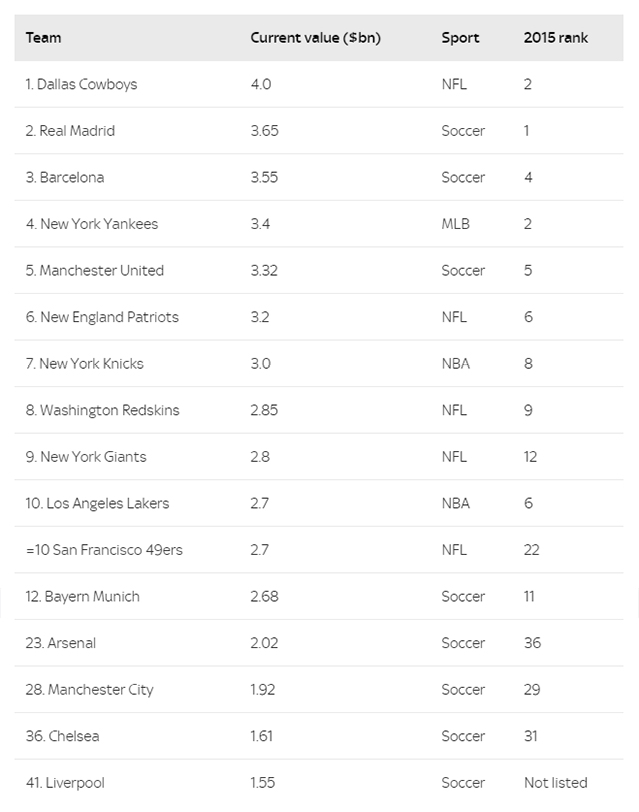The width and height of the screenshot is (639, 812).
Task: Select the Chelsea value 1.61 cell
Action: (x=262, y=736)
